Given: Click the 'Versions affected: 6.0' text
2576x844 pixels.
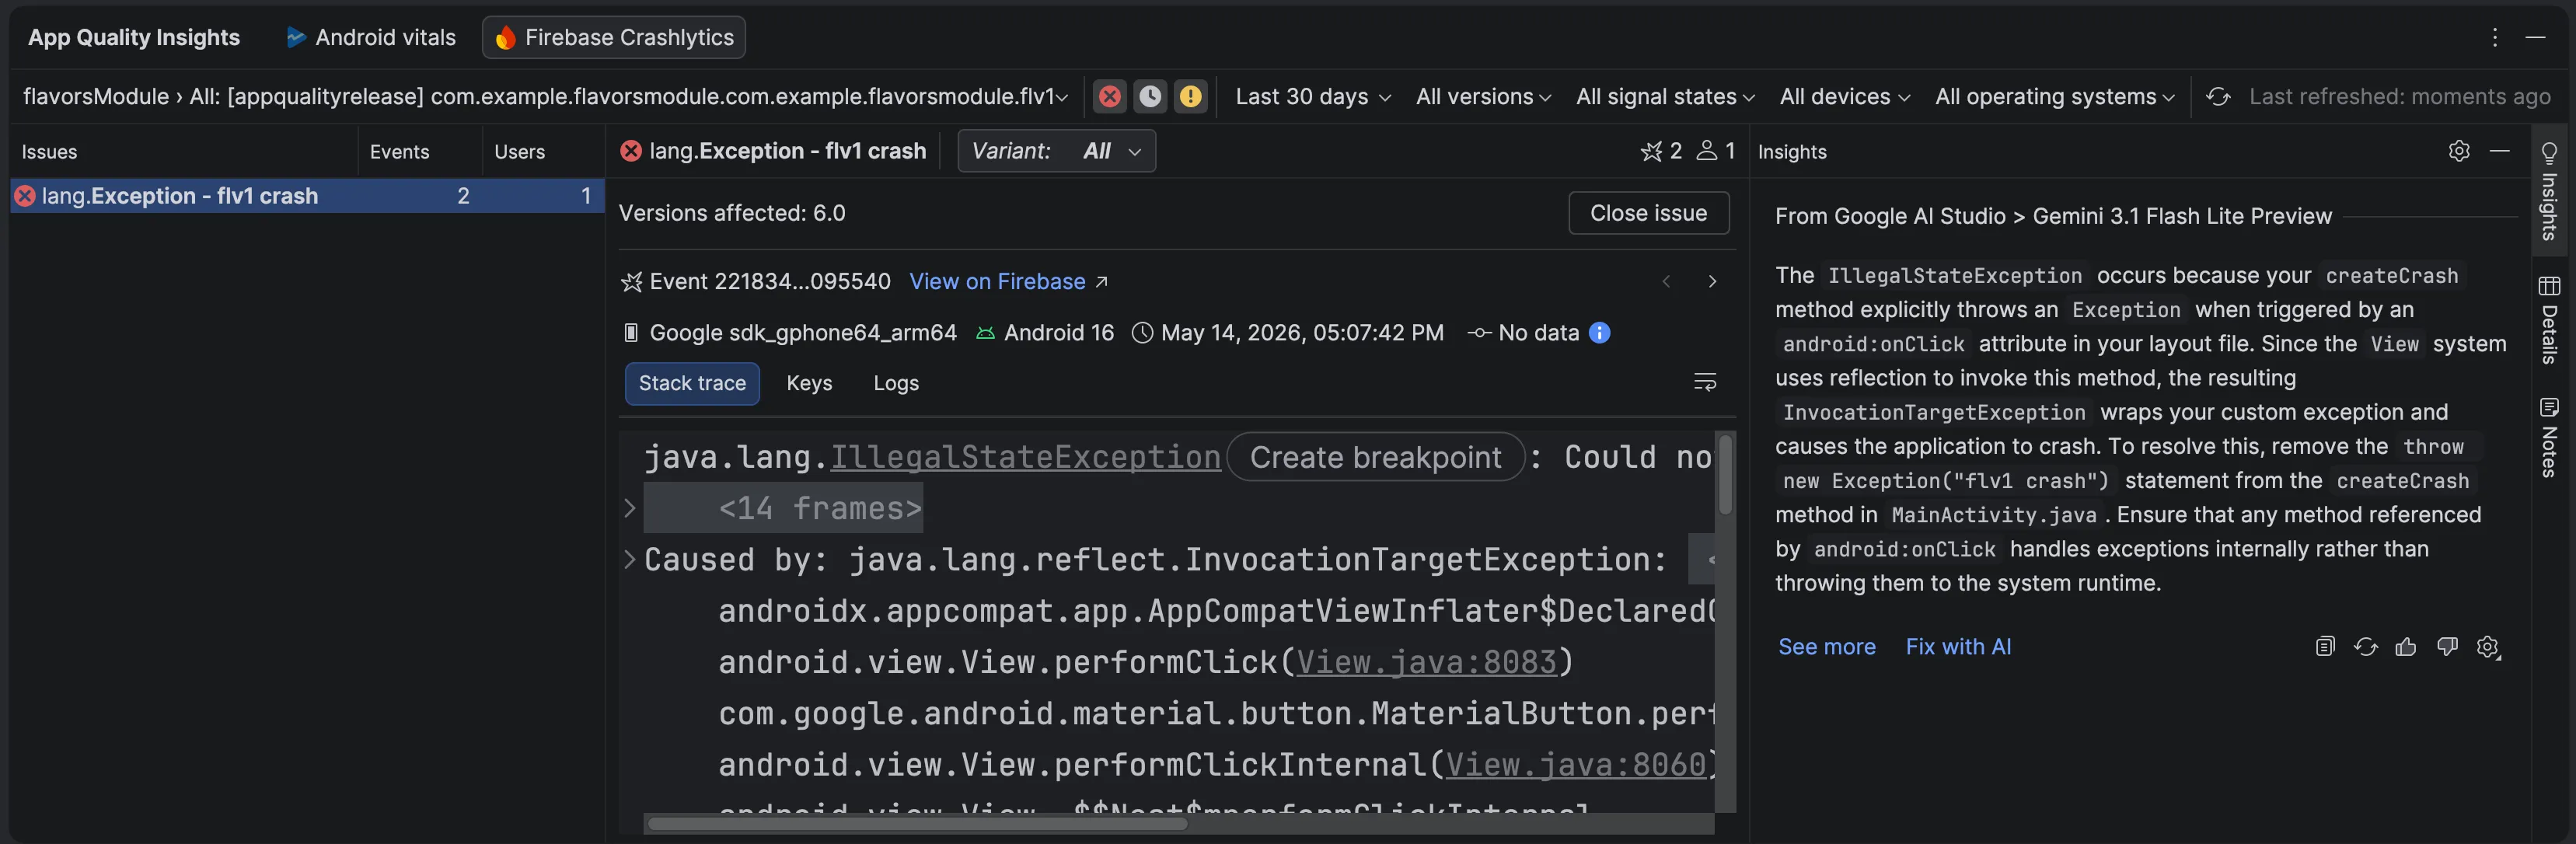Looking at the screenshot, I should [x=732, y=213].
